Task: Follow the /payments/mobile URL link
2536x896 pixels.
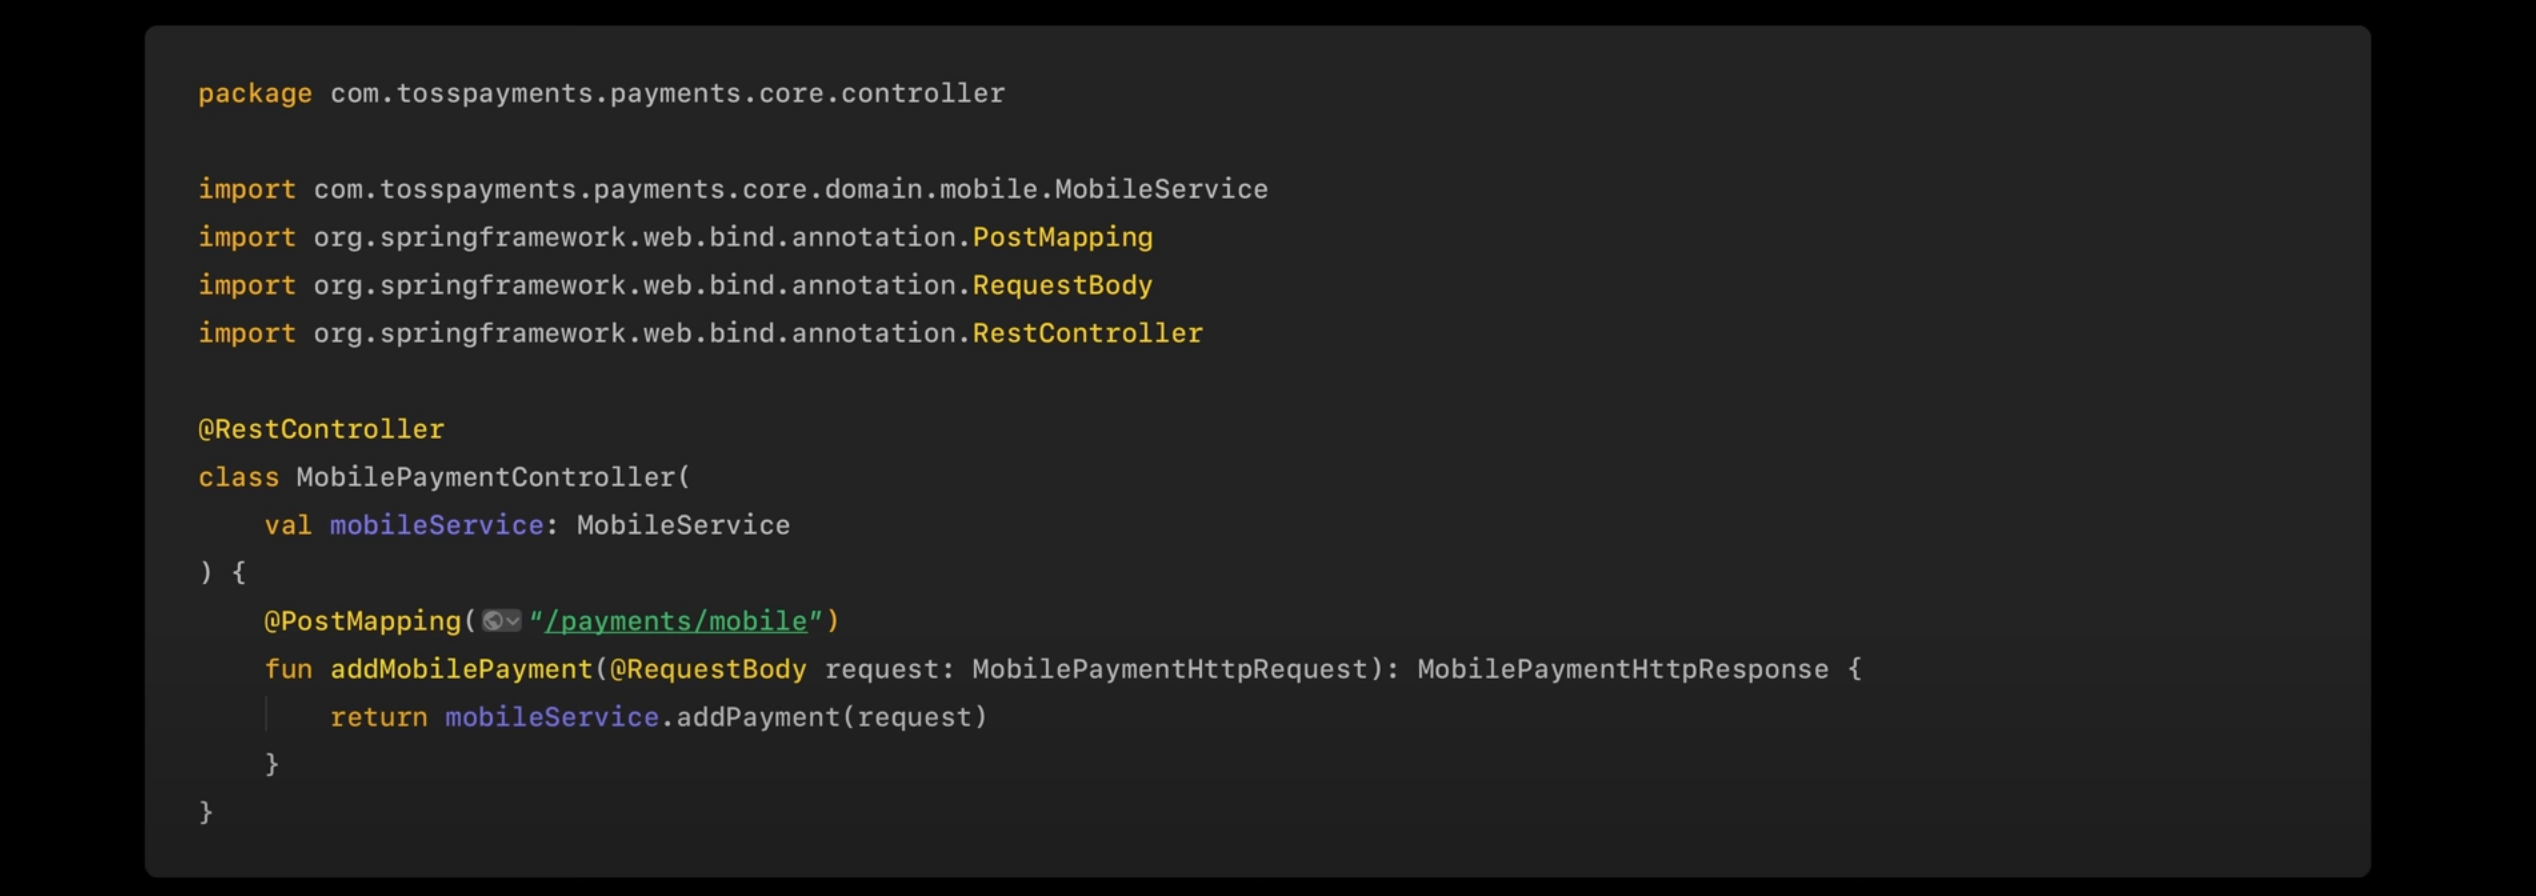Action: (675, 621)
